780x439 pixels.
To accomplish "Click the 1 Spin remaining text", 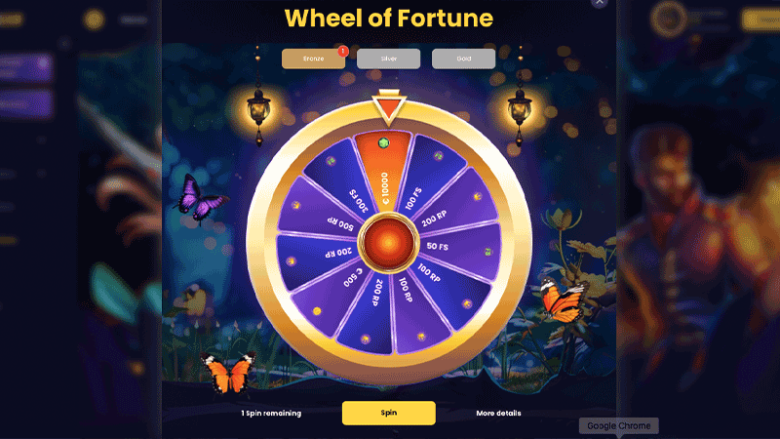I will tap(271, 413).
